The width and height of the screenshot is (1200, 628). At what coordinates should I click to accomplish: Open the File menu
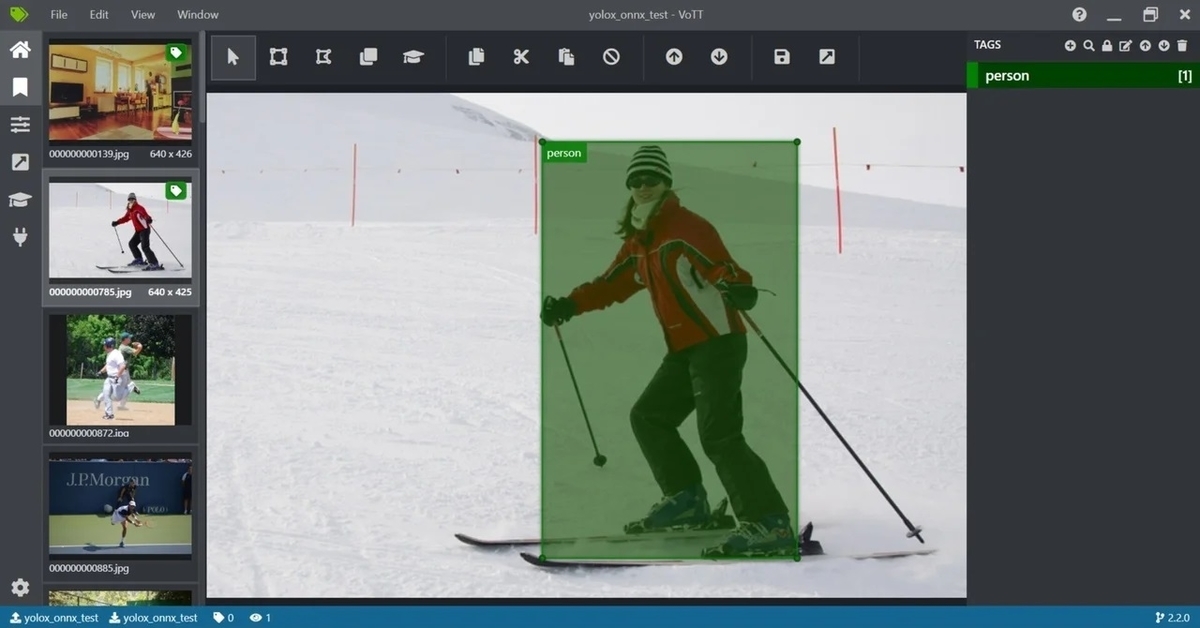click(x=59, y=15)
